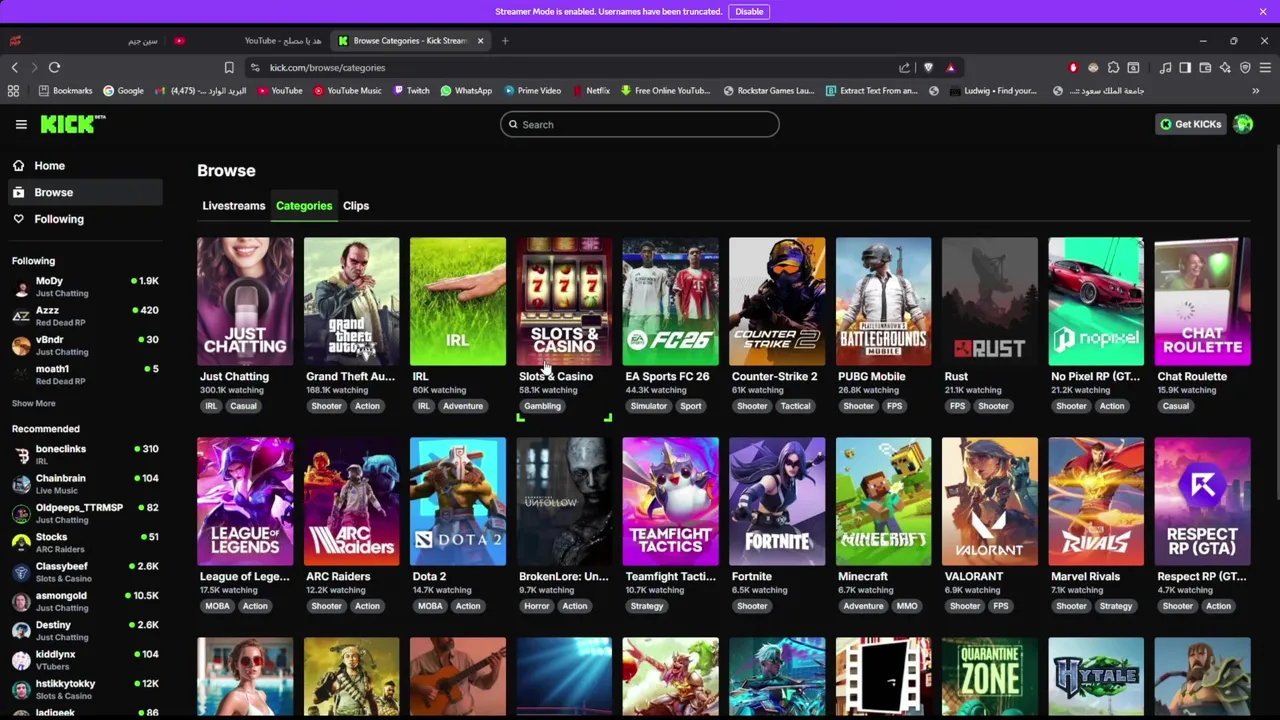
Task: Click the Simulator tag under EA Sports FC 26
Action: pyautogui.click(x=648, y=406)
